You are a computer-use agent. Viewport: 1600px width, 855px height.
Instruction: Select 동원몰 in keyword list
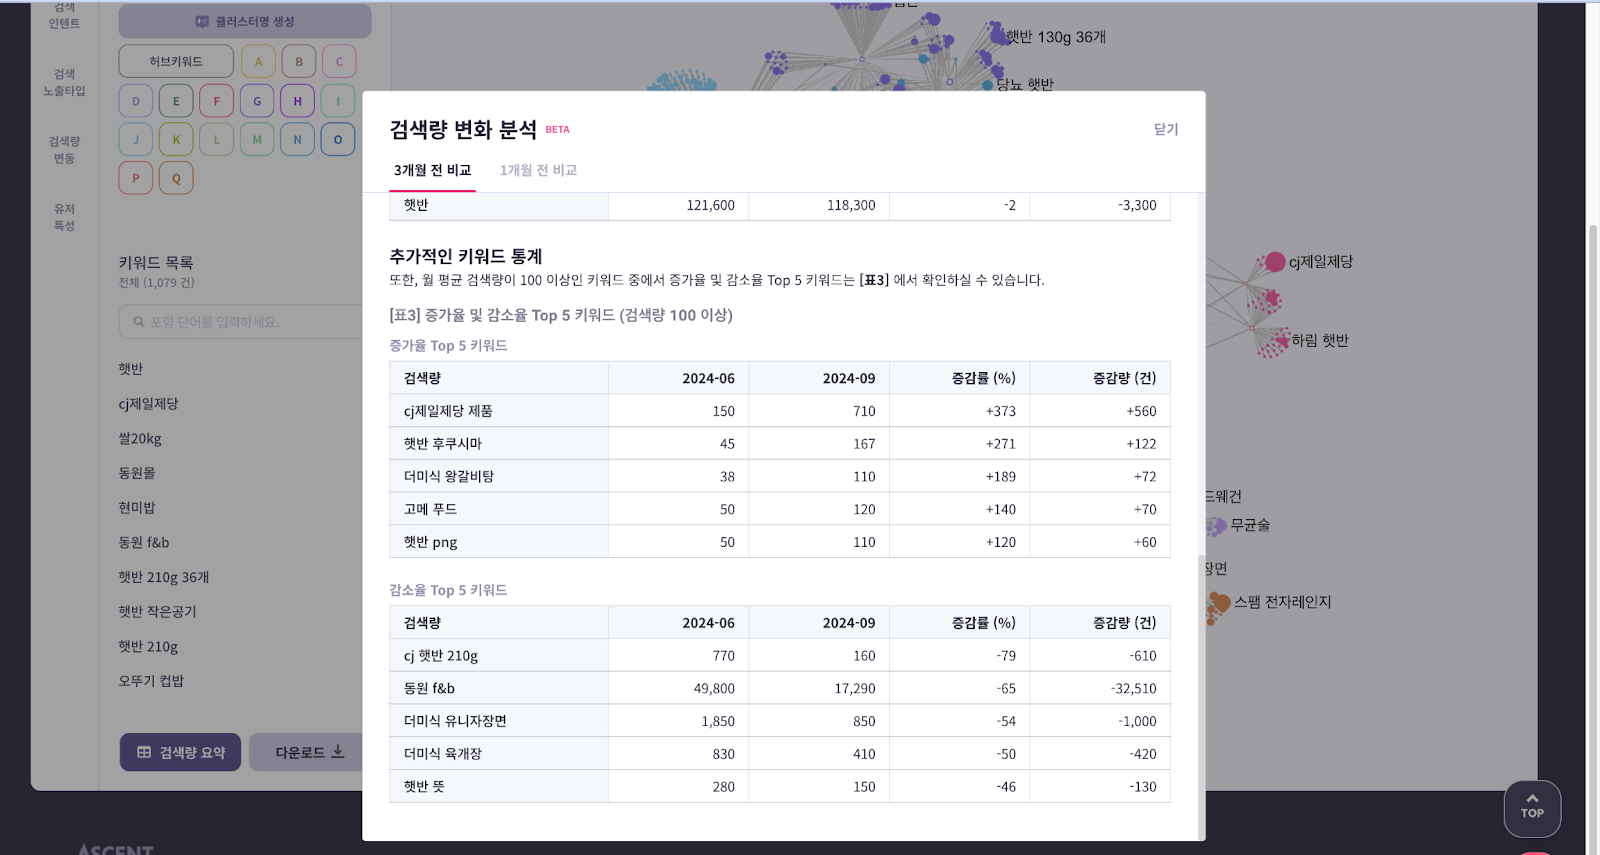pos(137,473)
